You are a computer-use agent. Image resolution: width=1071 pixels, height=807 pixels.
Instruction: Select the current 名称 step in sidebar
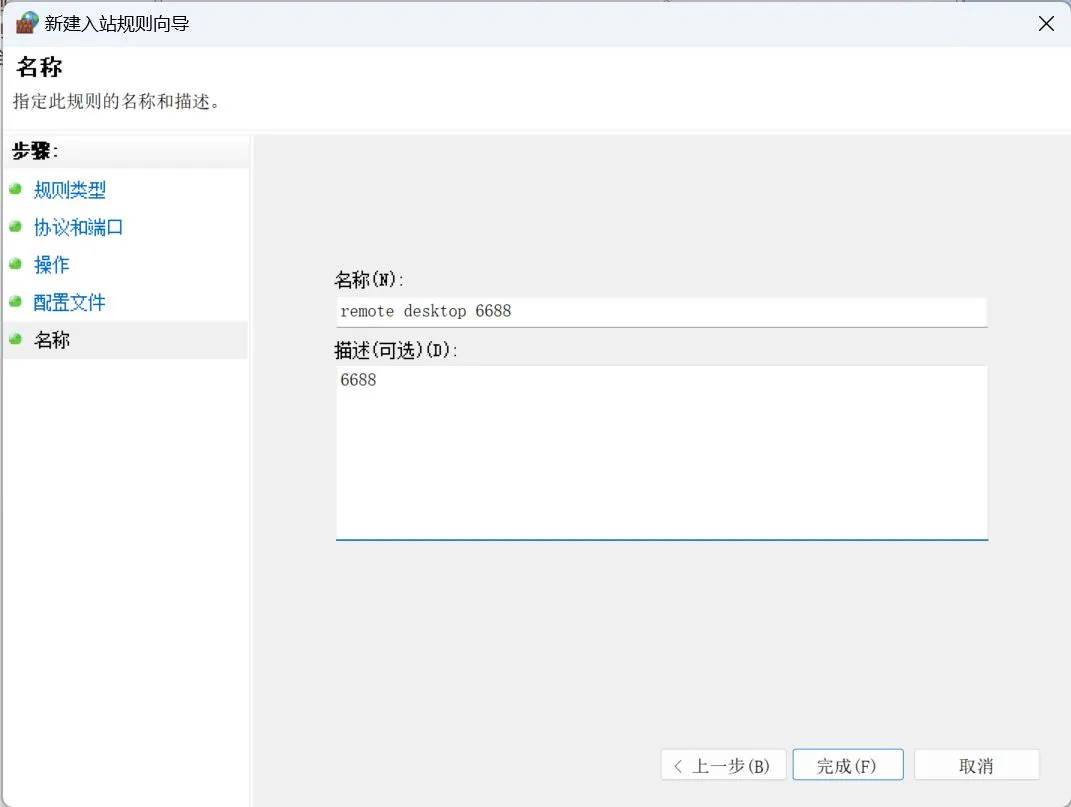[126, 340]
